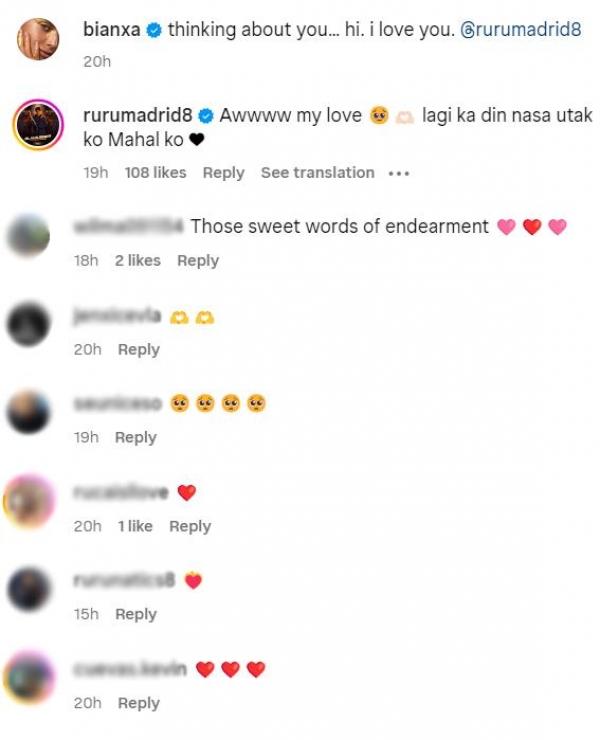This screenshot has height=740, width=600.
Task: Open the blurred avatar beside three red hearts comment
Action: (29, 678)
